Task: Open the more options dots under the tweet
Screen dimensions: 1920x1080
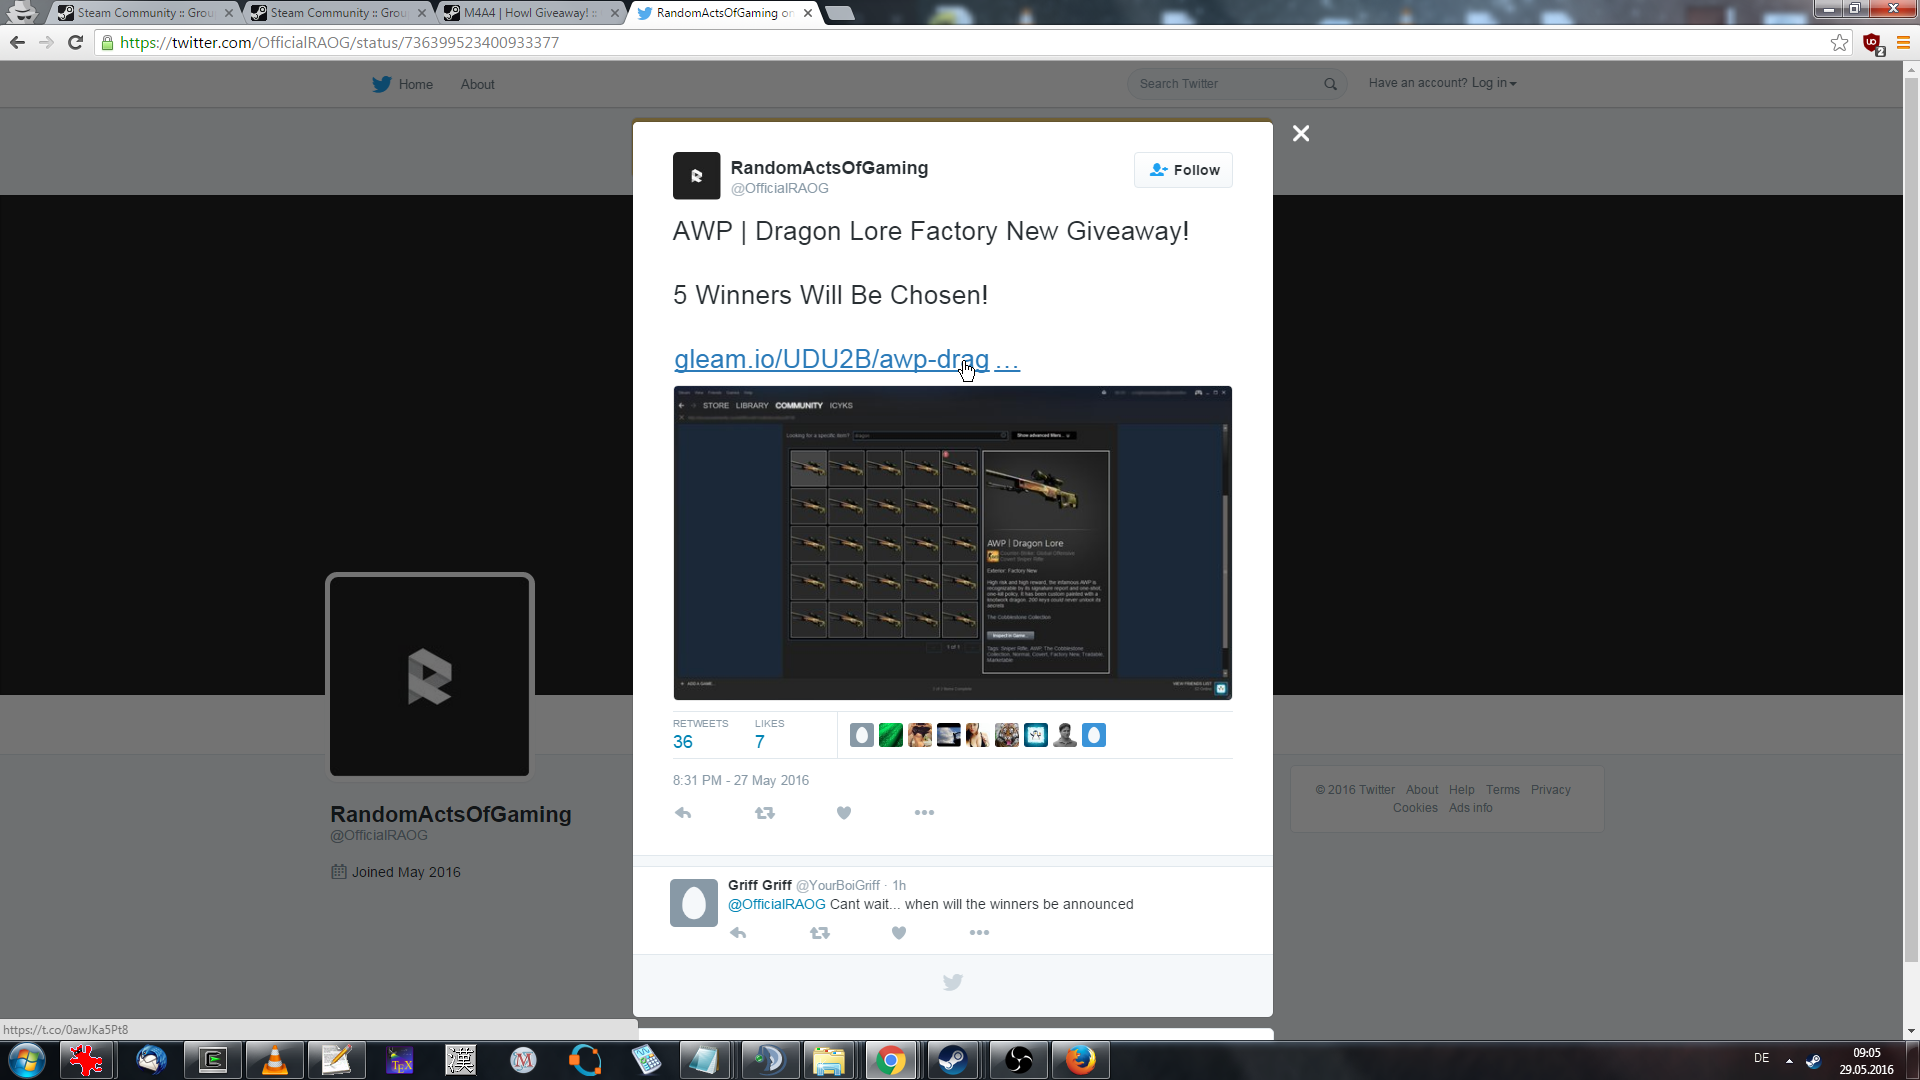Action: pyautogui.click(x=924, y=813)
